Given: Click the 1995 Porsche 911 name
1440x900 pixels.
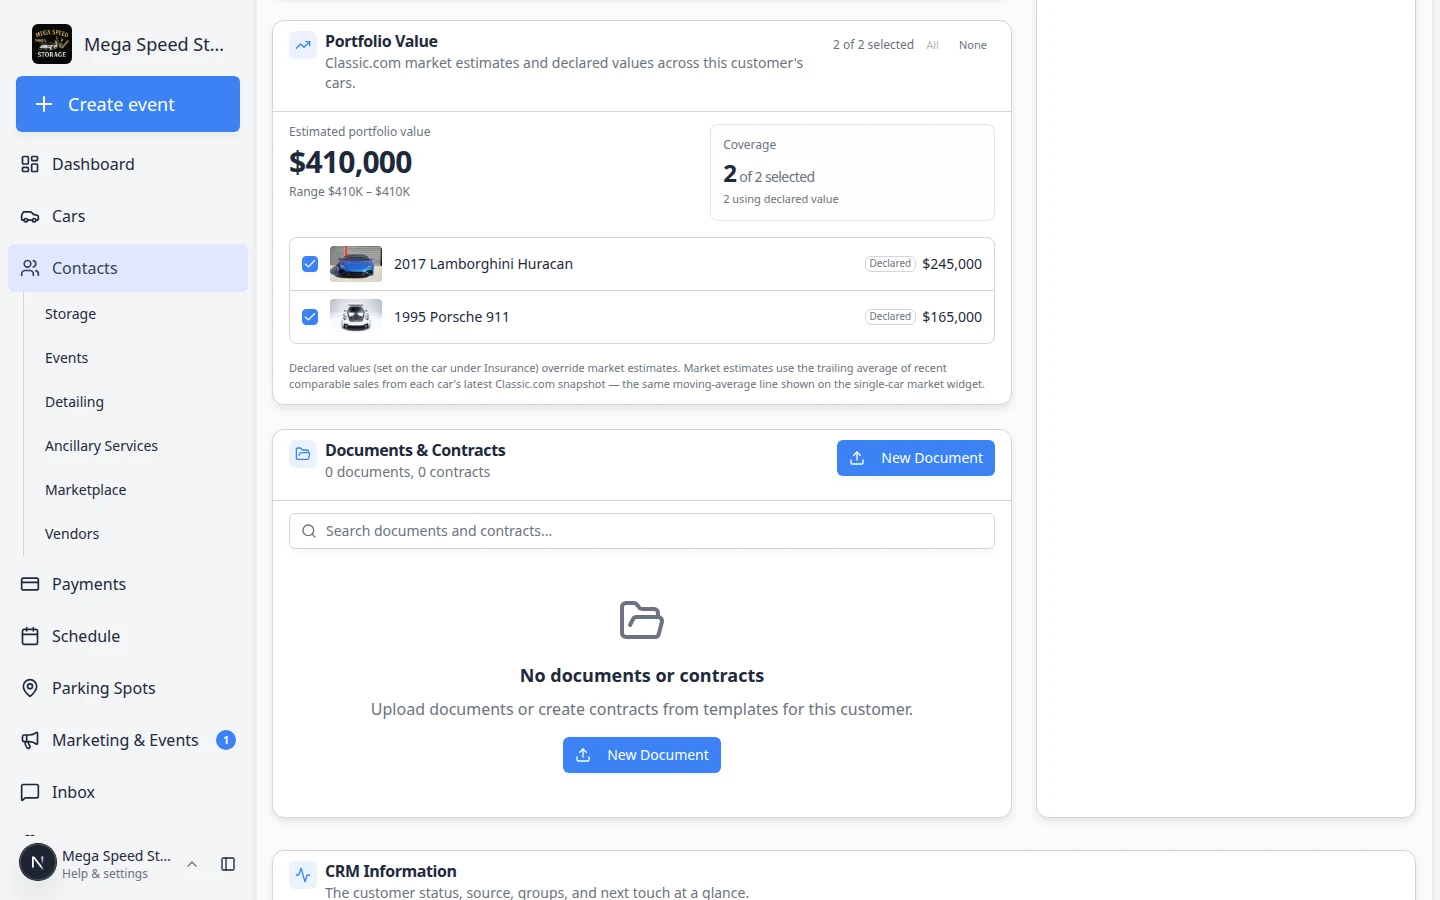Looking at the screenshot, I should pos(452,317).
